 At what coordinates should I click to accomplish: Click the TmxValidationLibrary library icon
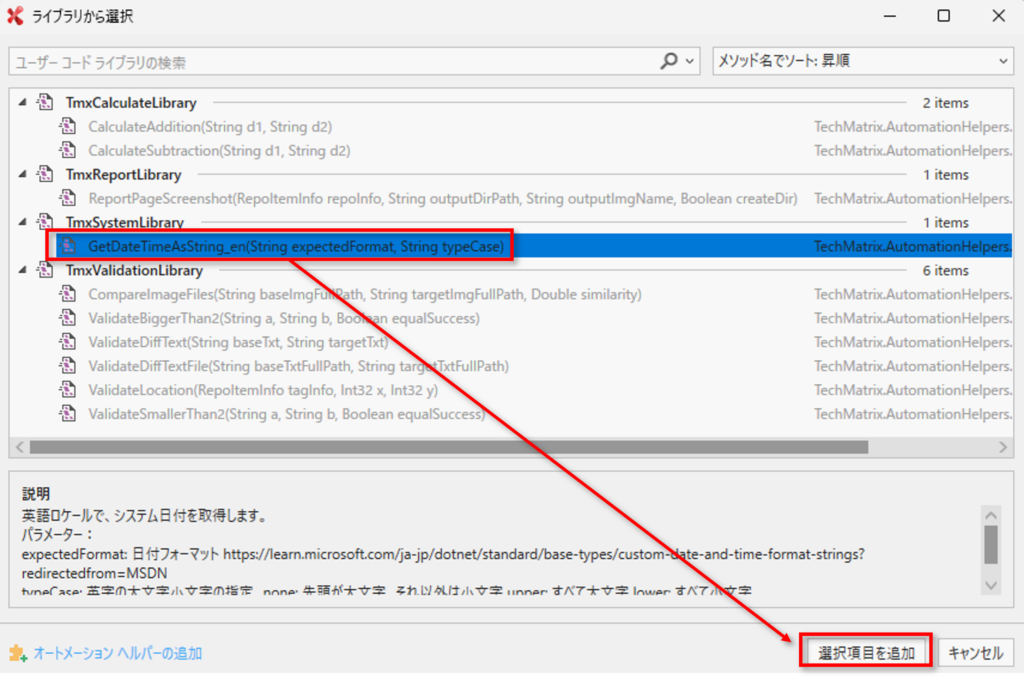pos(45,270)
